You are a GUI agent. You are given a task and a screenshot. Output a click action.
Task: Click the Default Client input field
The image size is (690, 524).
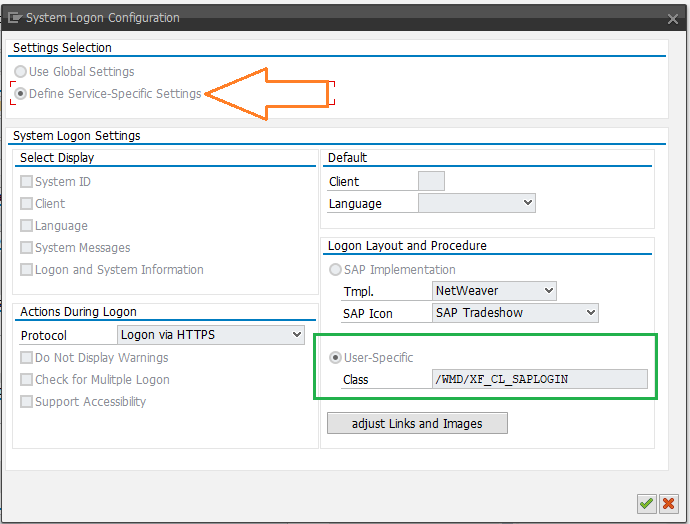[x=431, y=181]
